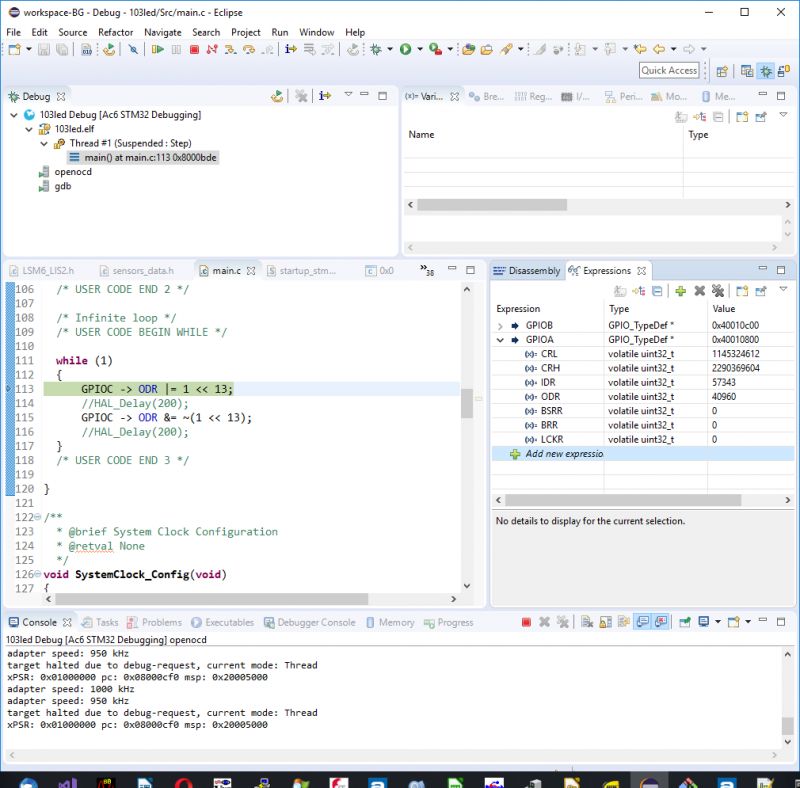The height and width of the screenshot is (788, 800).
Task: Open the Expressions view menu triangle
Action: point(783,289)
